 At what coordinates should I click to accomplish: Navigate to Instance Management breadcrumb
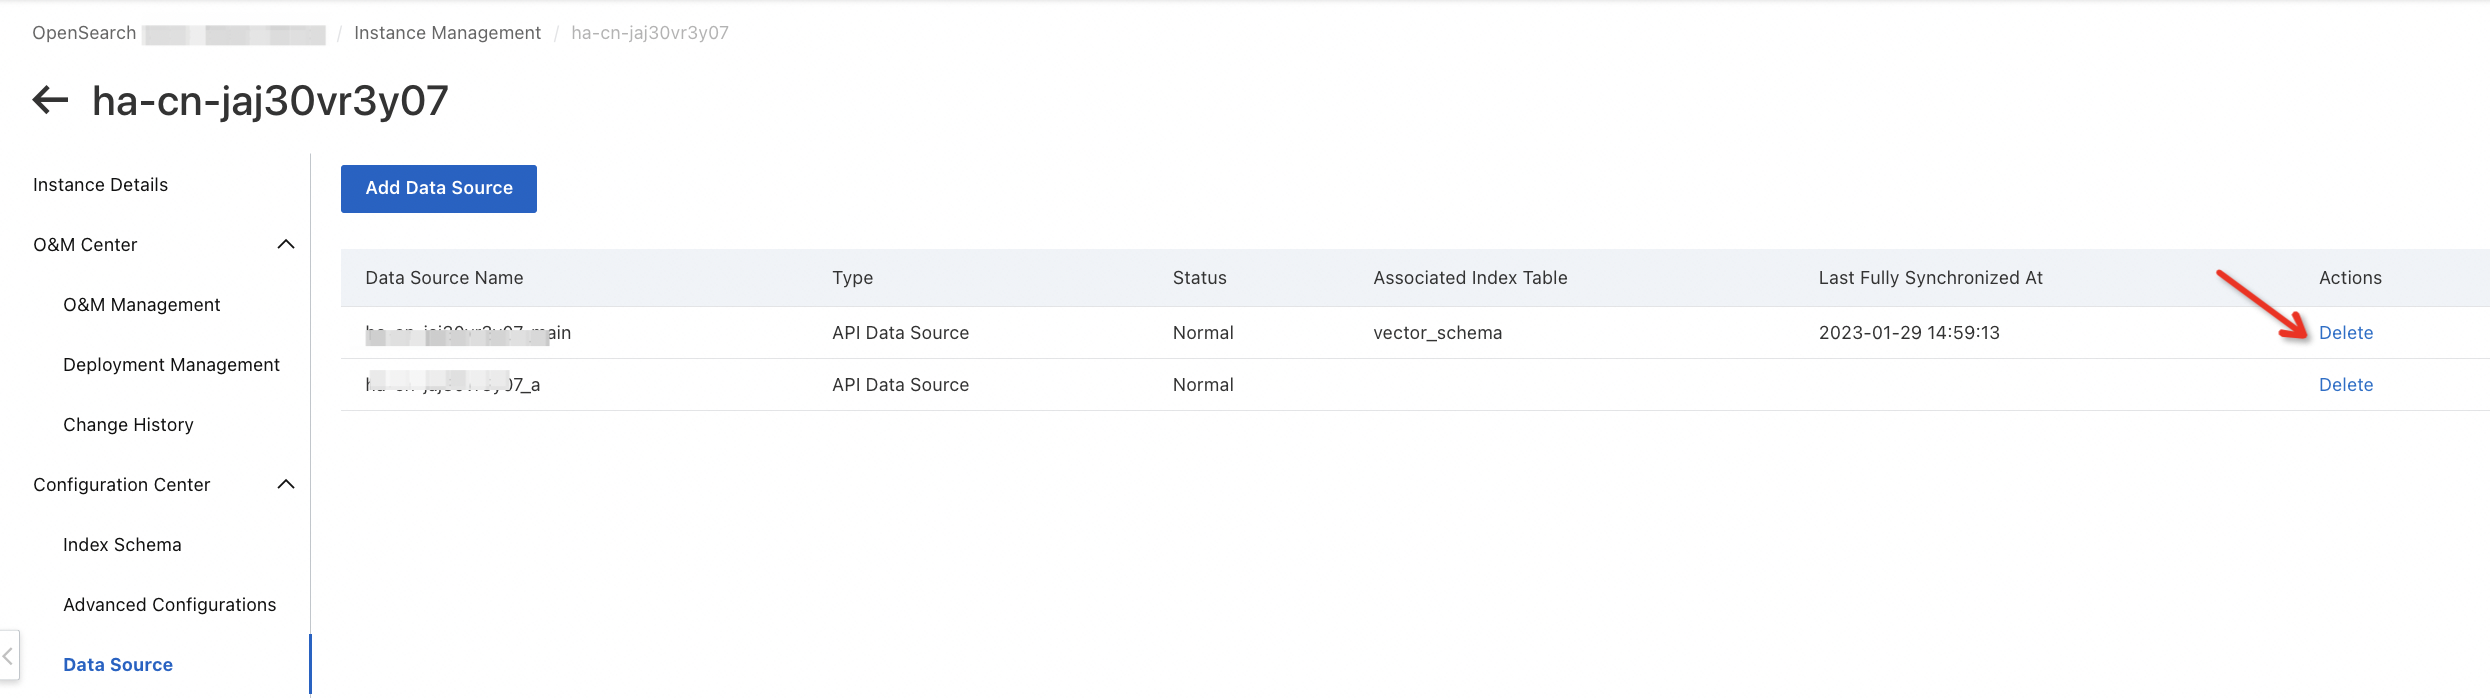(x=447, y=33)
